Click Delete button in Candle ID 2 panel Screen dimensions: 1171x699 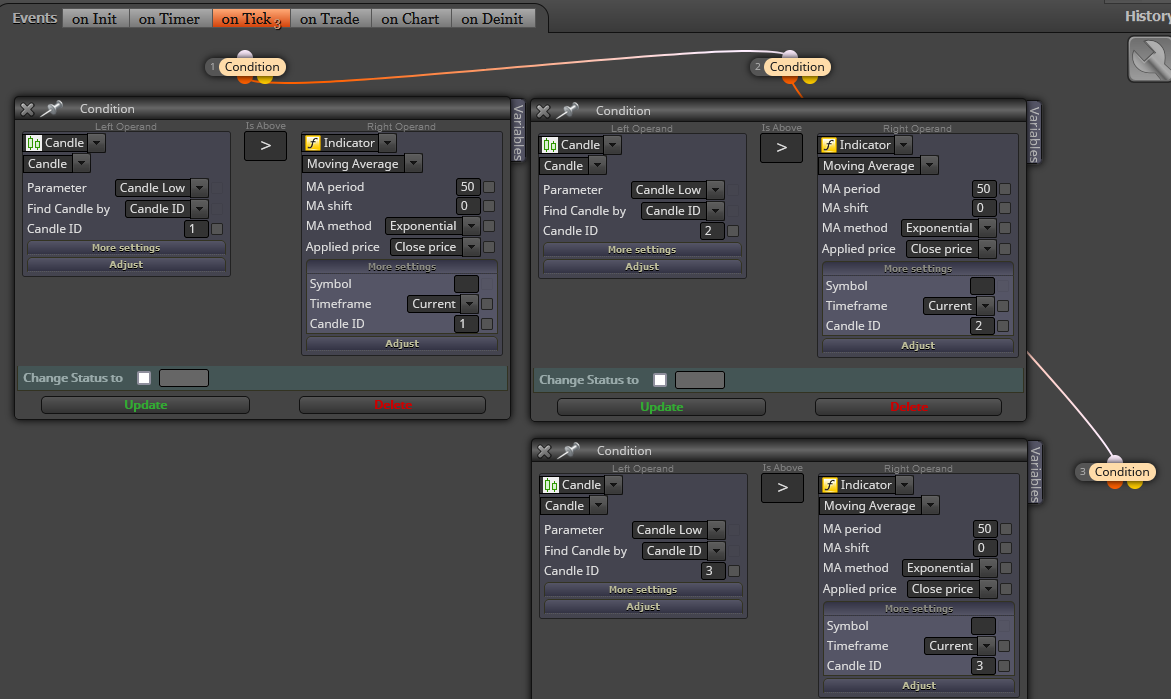[x=909, y=407]
